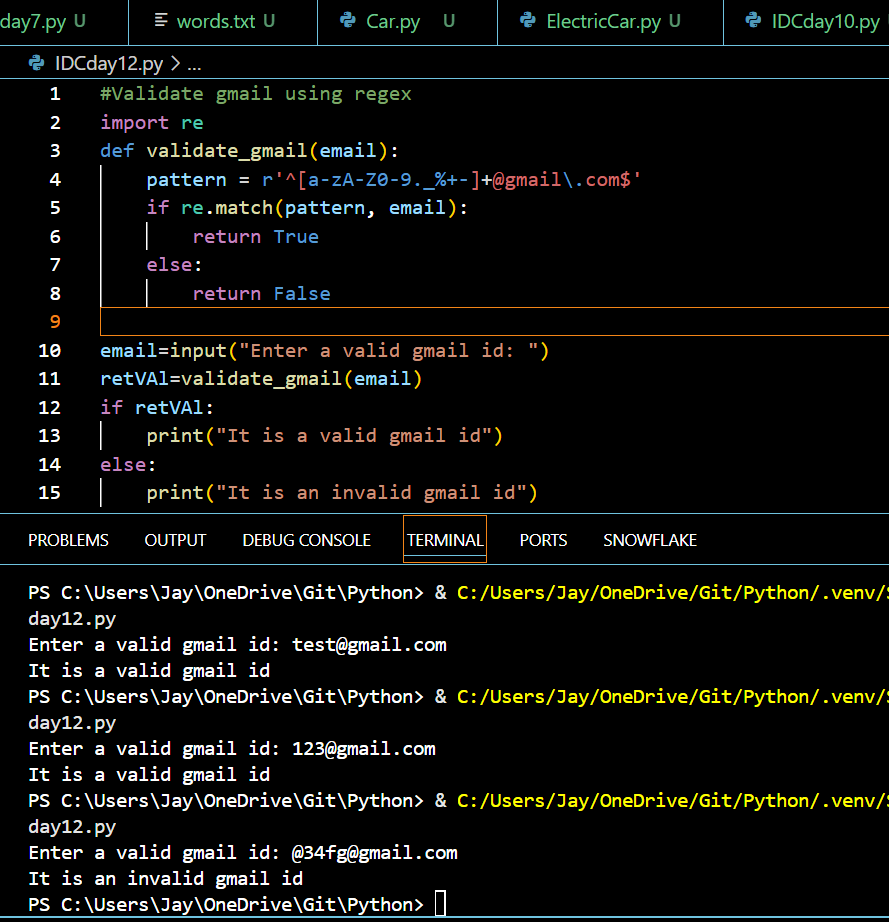Click terminal text '123@gmail.com'

coord(364,749)
